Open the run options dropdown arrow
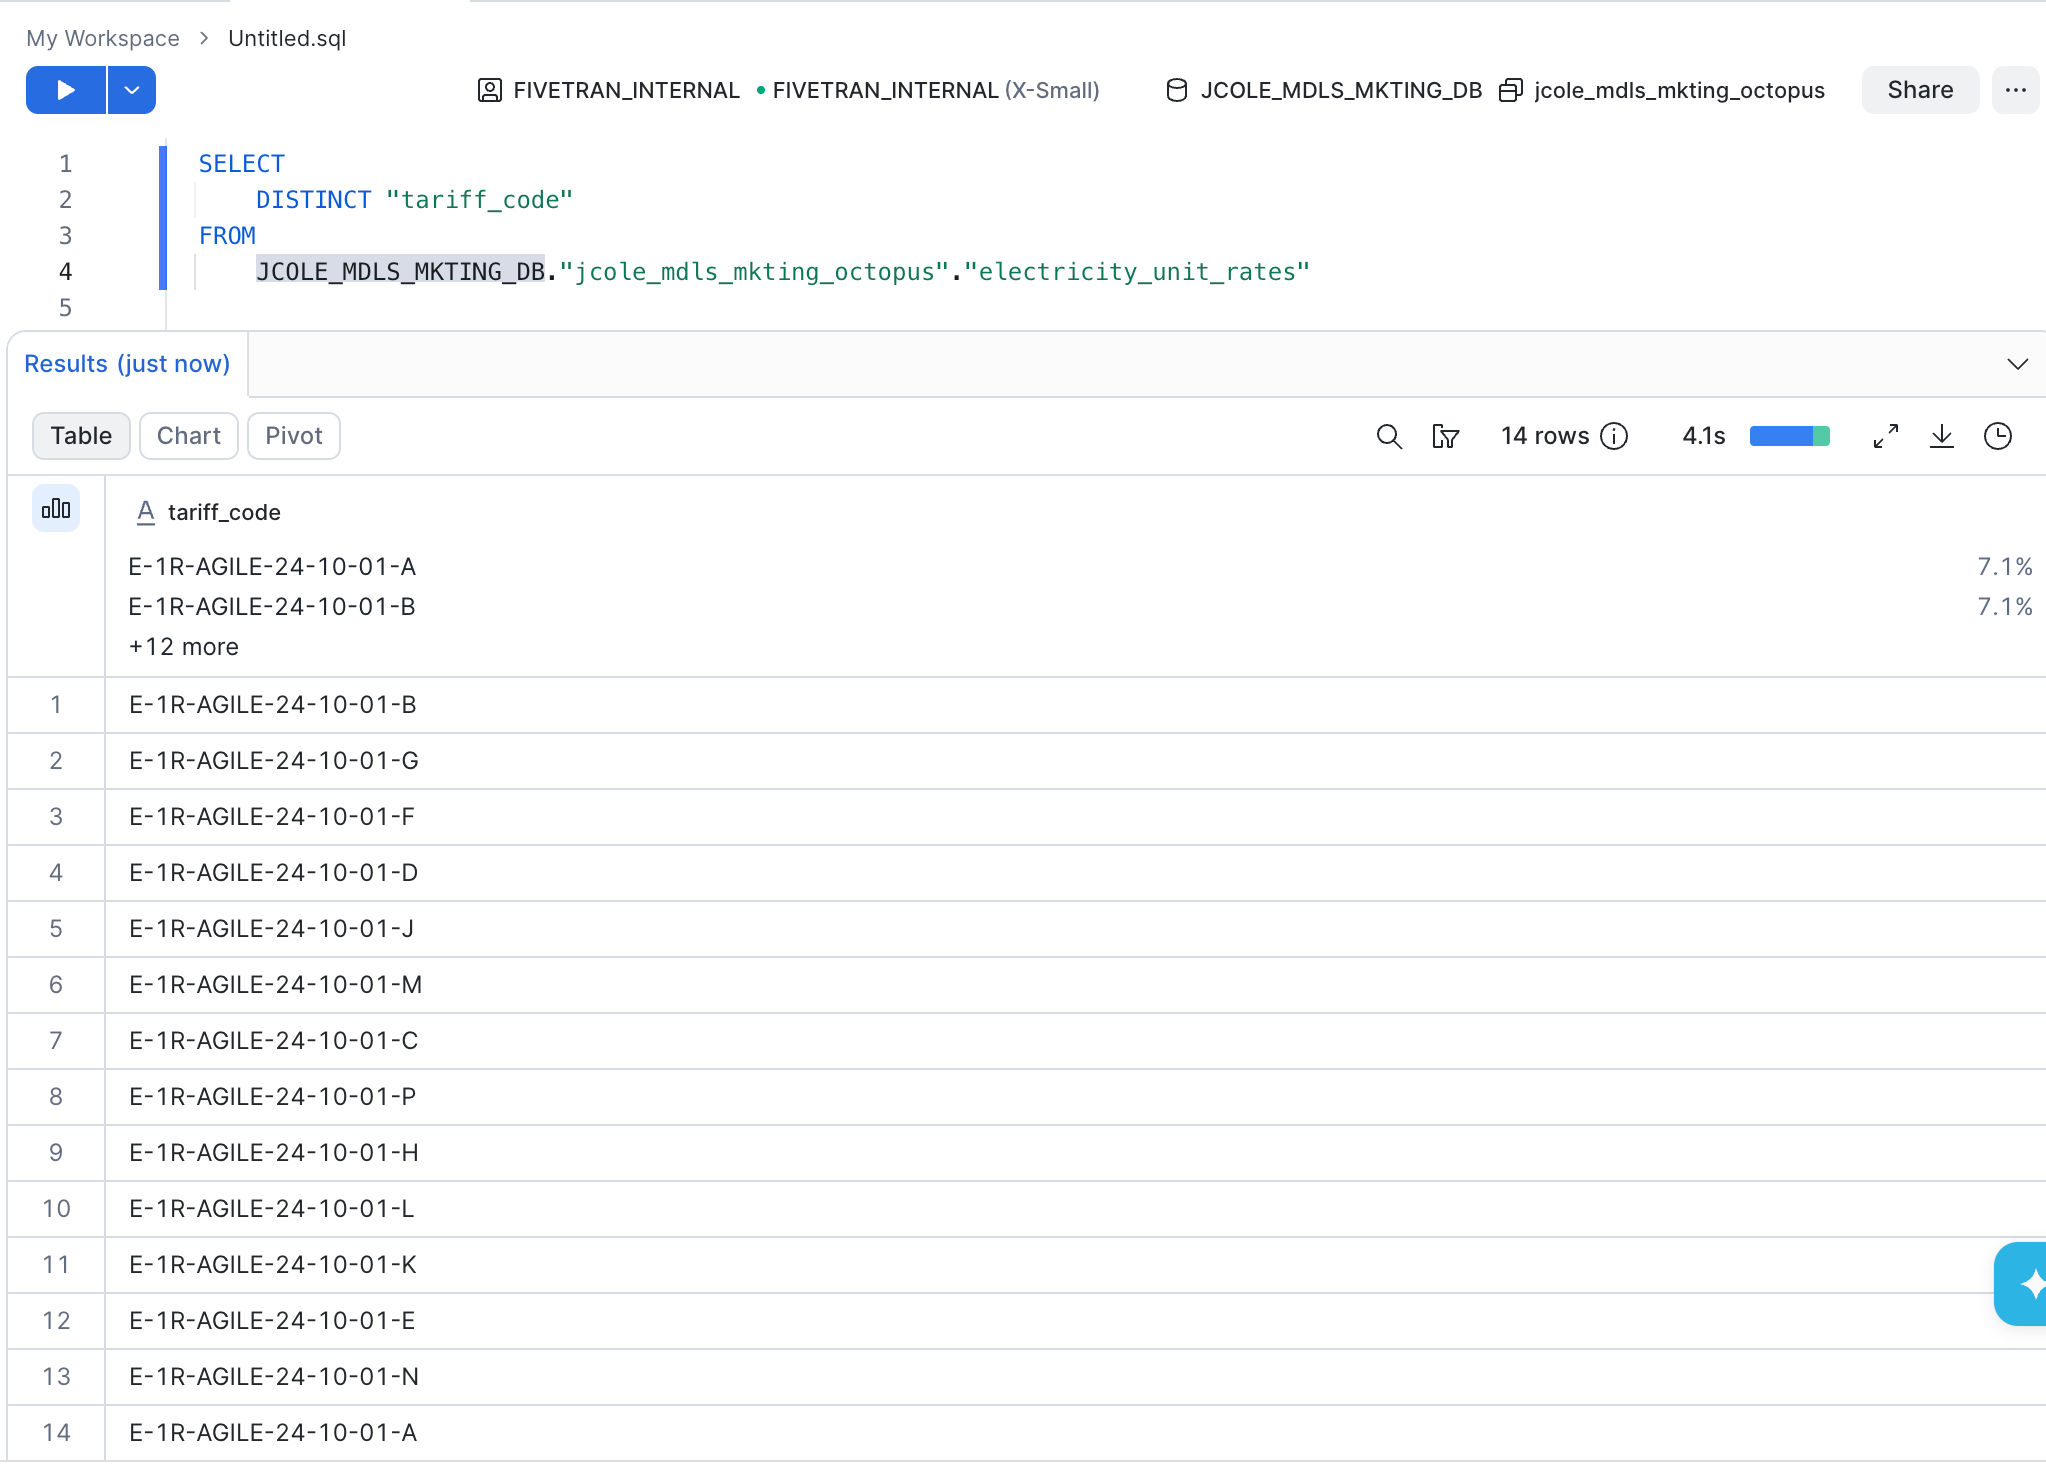 (132, 90)
